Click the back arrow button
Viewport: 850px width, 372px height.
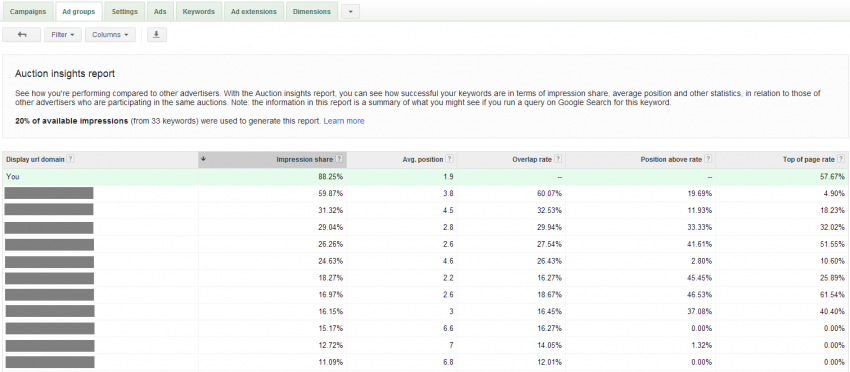coord(22,35)
